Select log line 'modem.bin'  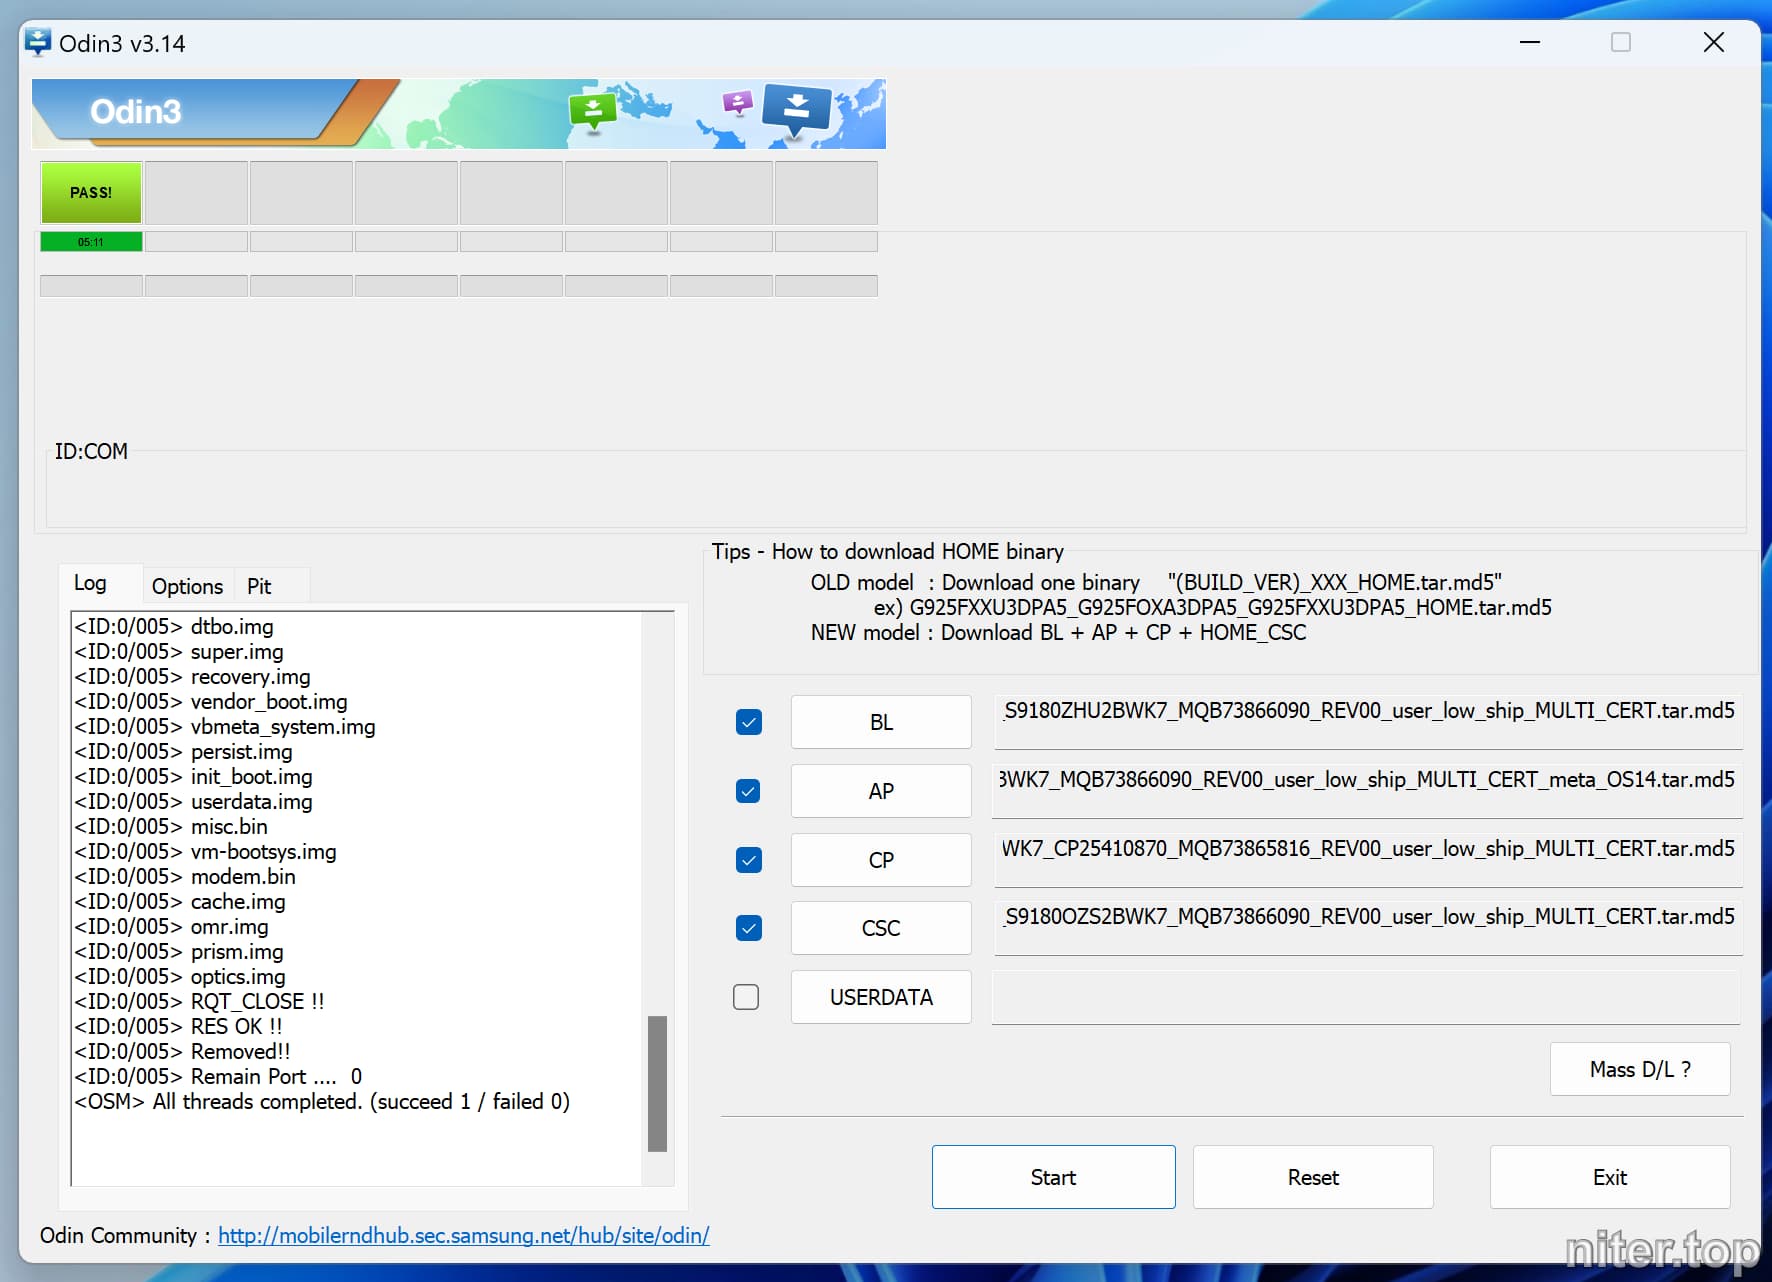pyautogui.click(x=185, y=877)
